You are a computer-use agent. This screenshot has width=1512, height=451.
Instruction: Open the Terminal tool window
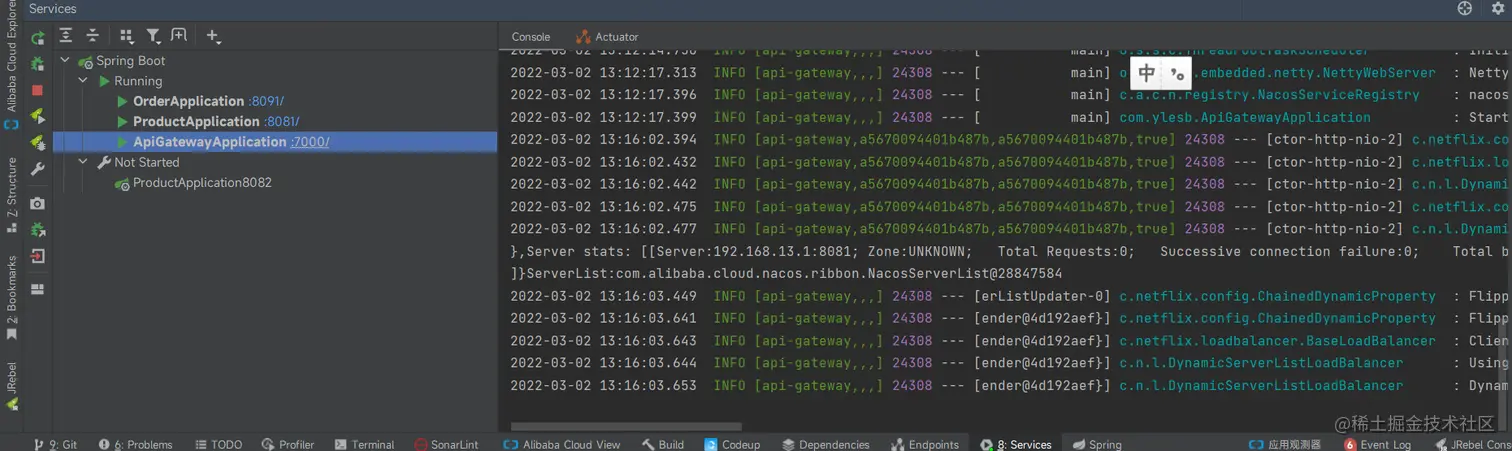364,444
